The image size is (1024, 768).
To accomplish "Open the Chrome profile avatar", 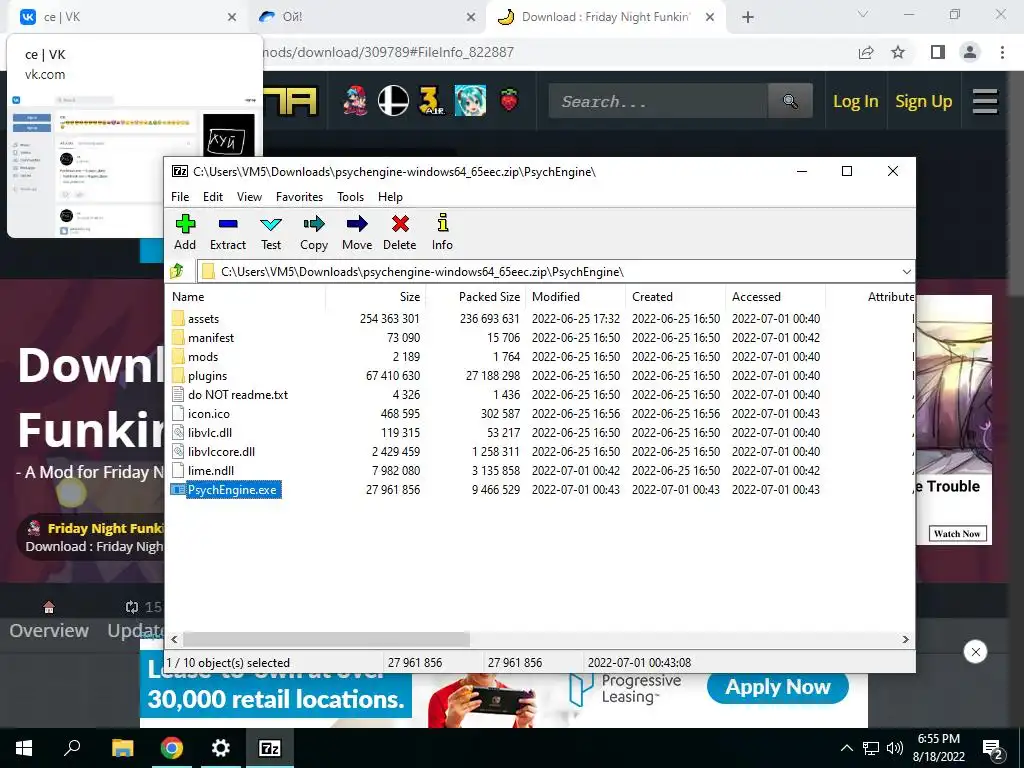I will [x=970, y=52].
